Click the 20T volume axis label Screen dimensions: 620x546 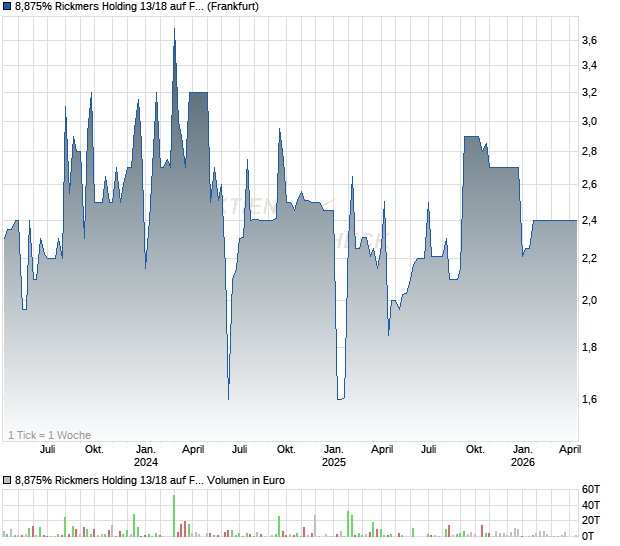coord(591,520)
